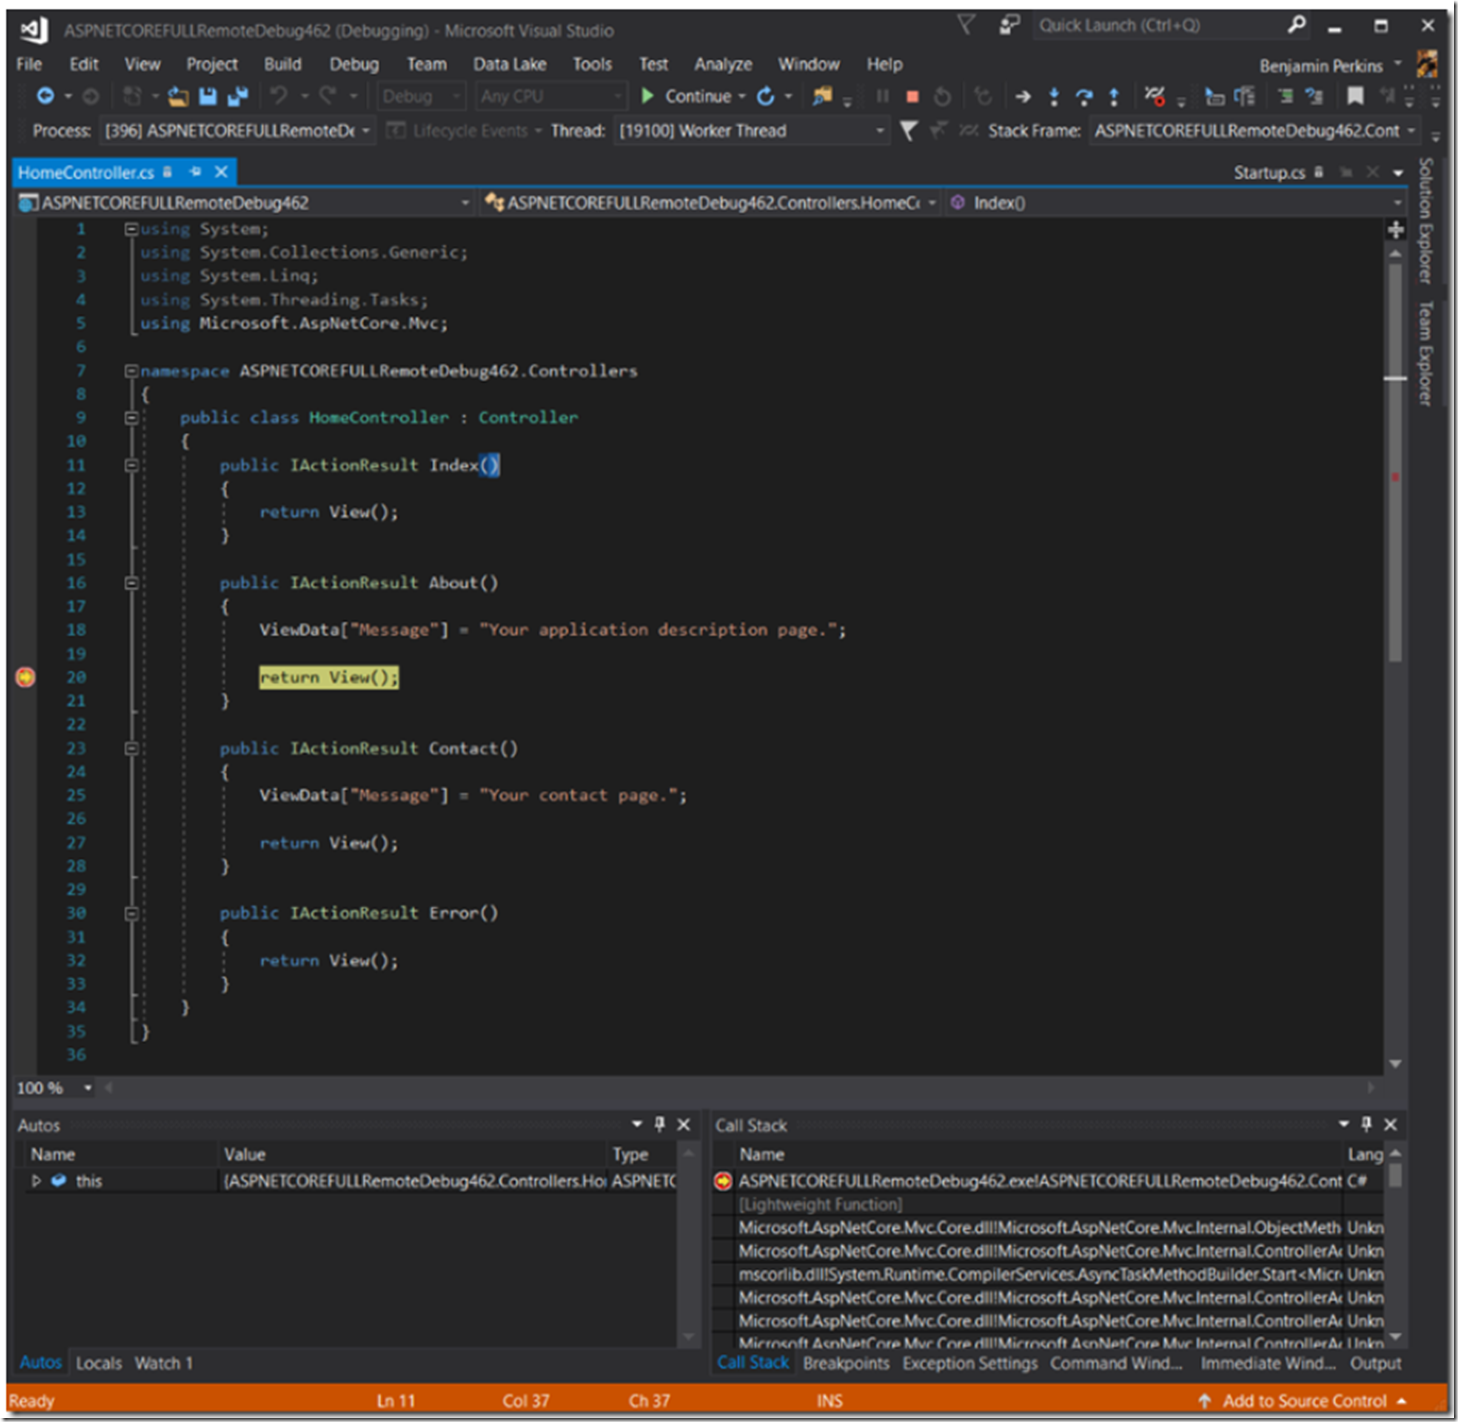
Task: Collapse the HomeController class at line 9
Action: pyautogui.click(x=131, y=418)
